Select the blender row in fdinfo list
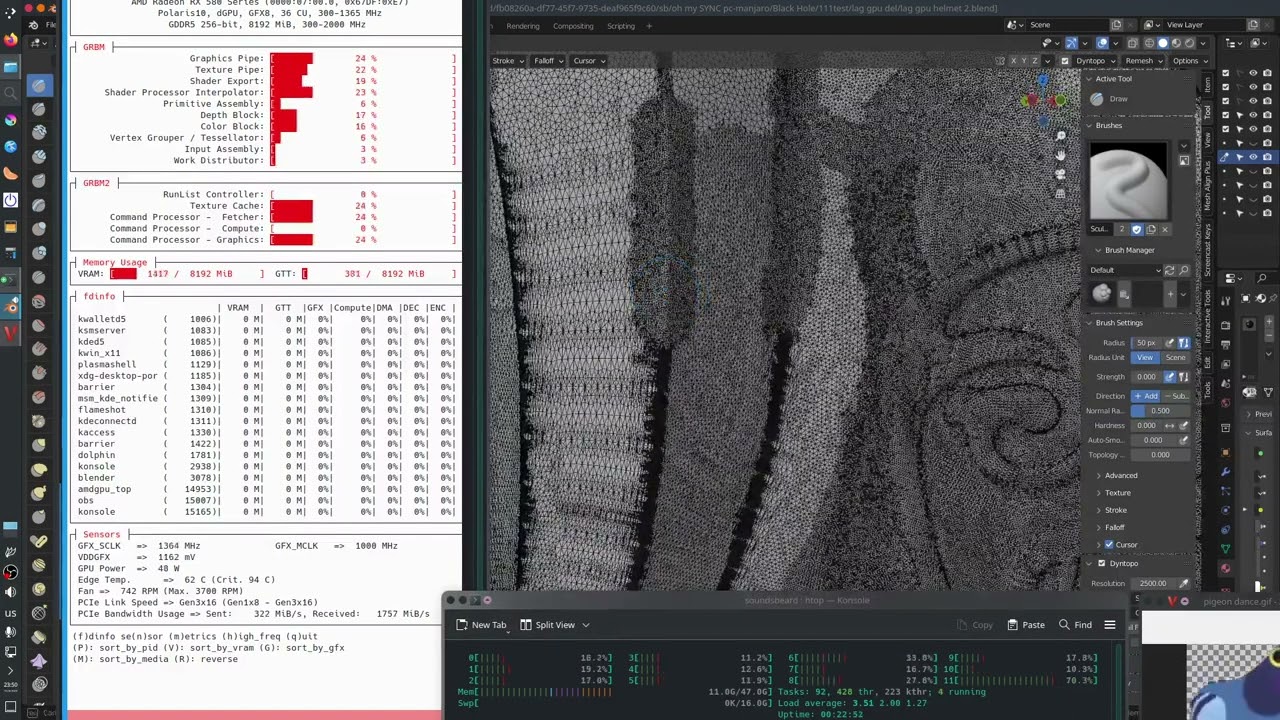1280x720 pixels. 266,478
